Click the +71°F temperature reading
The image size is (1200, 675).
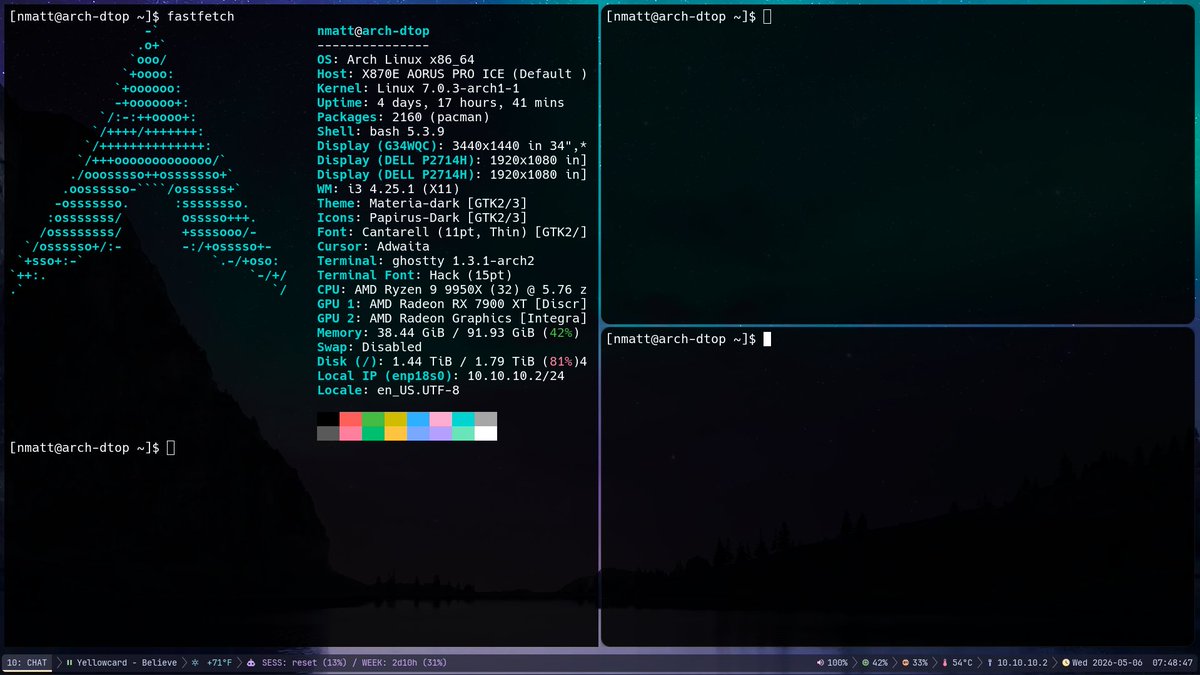pos(219,663)
